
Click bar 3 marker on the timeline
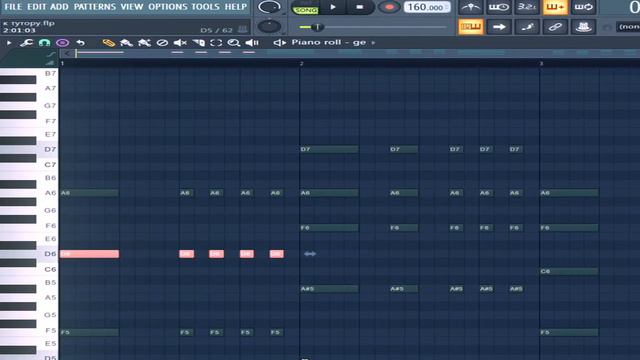click(542, 63)
